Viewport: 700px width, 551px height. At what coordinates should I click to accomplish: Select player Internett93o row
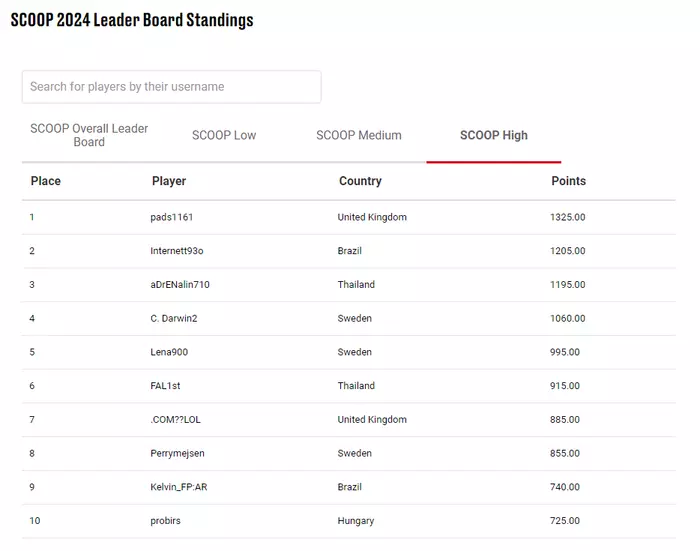click(x=349, y=251)
